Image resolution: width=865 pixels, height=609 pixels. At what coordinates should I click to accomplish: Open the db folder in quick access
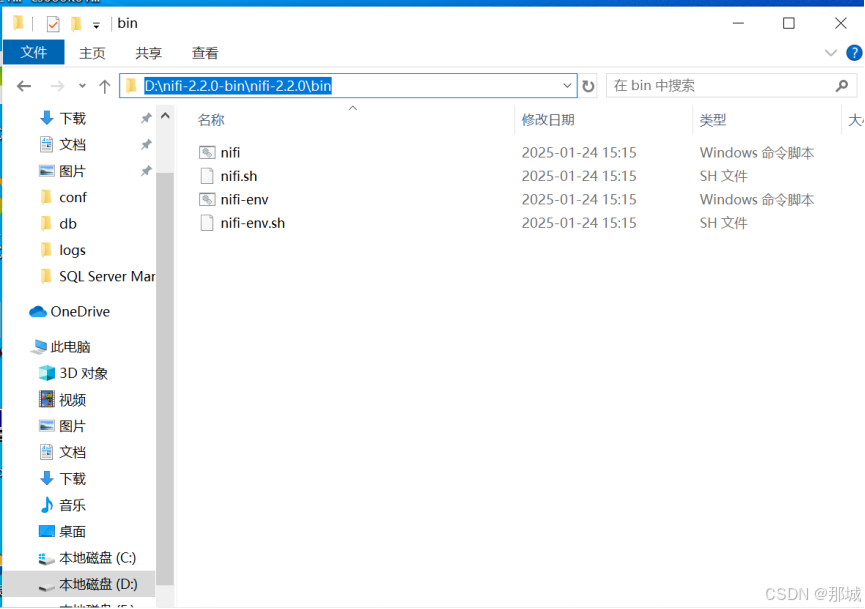coord(68,224)
